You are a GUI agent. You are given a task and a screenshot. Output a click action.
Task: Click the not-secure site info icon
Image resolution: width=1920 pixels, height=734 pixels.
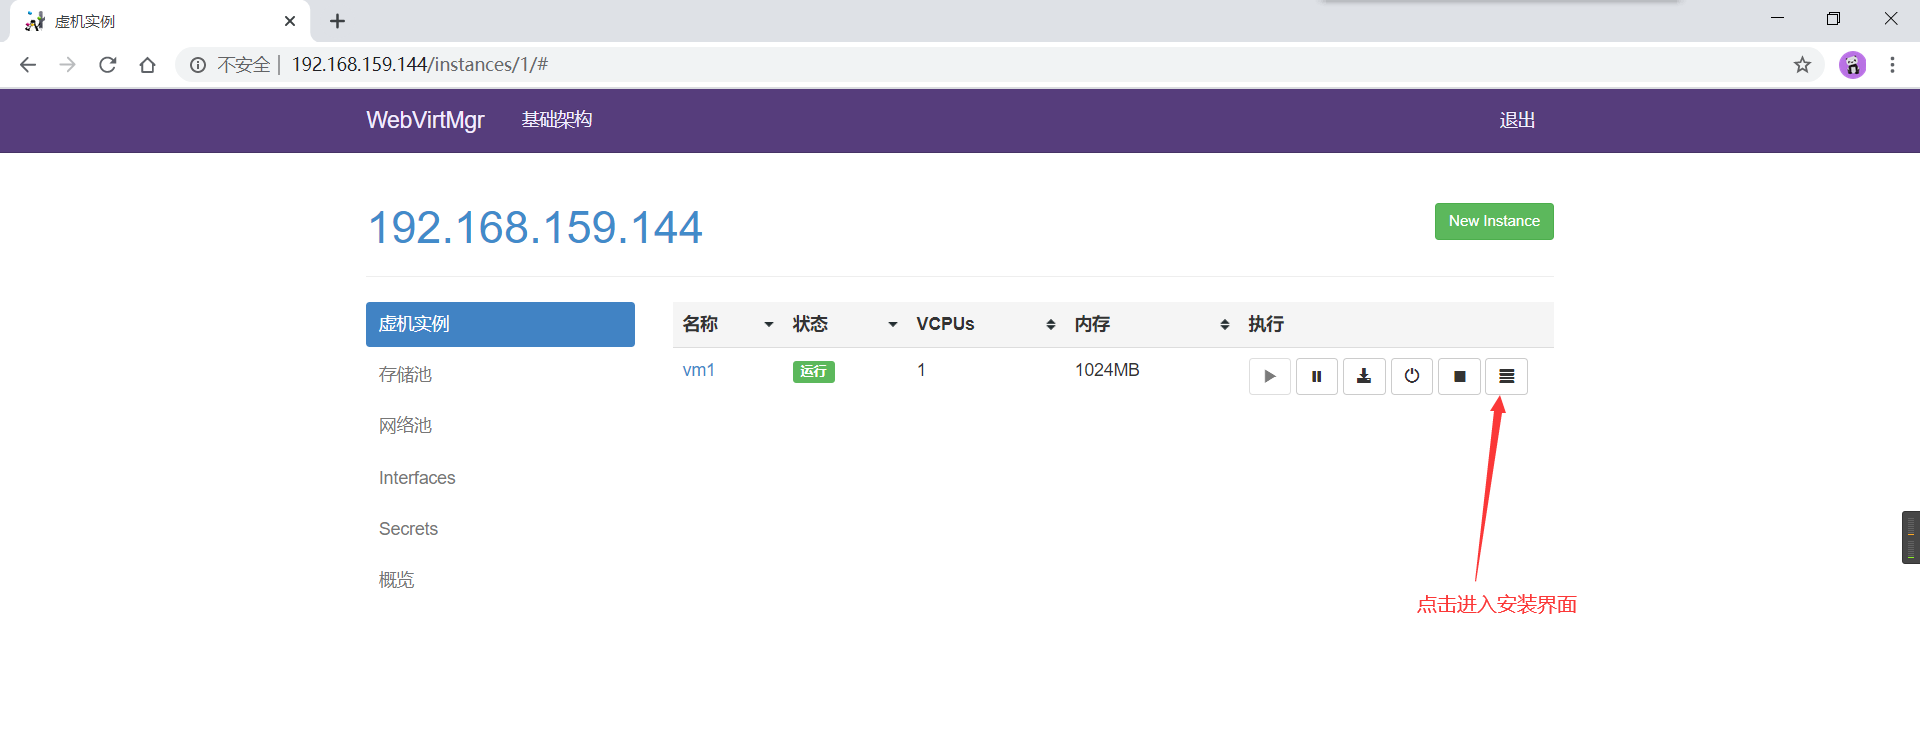pyautogui.click(x=198, y=65)
